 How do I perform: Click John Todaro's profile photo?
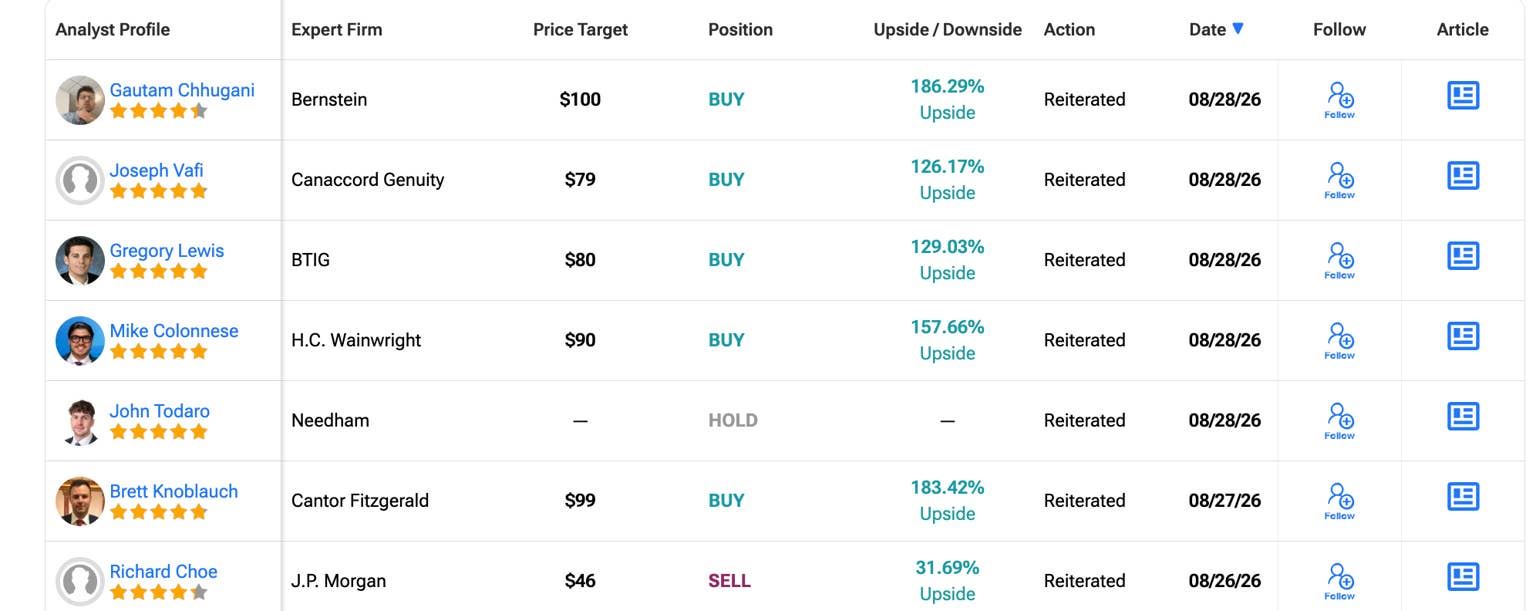pos(80,421)
